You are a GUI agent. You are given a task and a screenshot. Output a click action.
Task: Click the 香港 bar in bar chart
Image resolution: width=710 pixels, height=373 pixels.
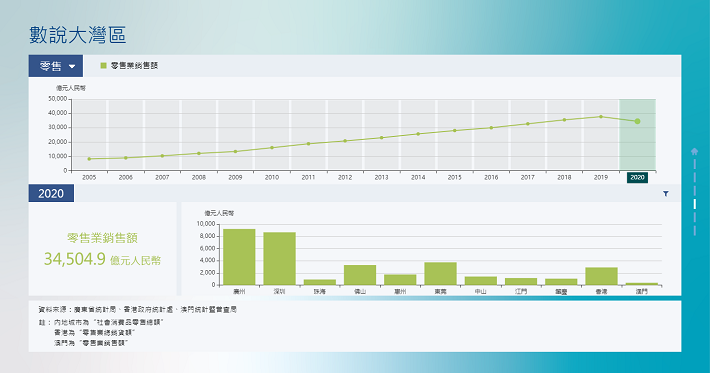[601, 276]
